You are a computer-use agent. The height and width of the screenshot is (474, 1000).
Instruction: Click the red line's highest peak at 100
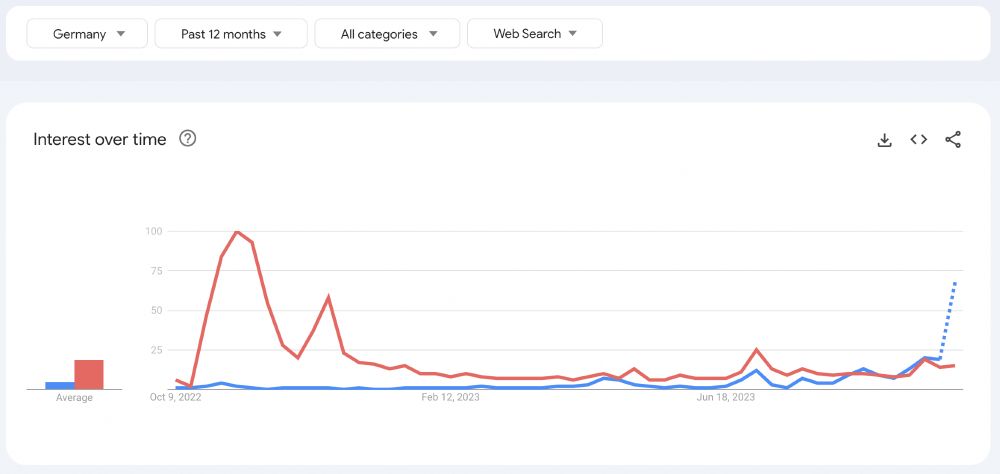(x=237, y=232)
